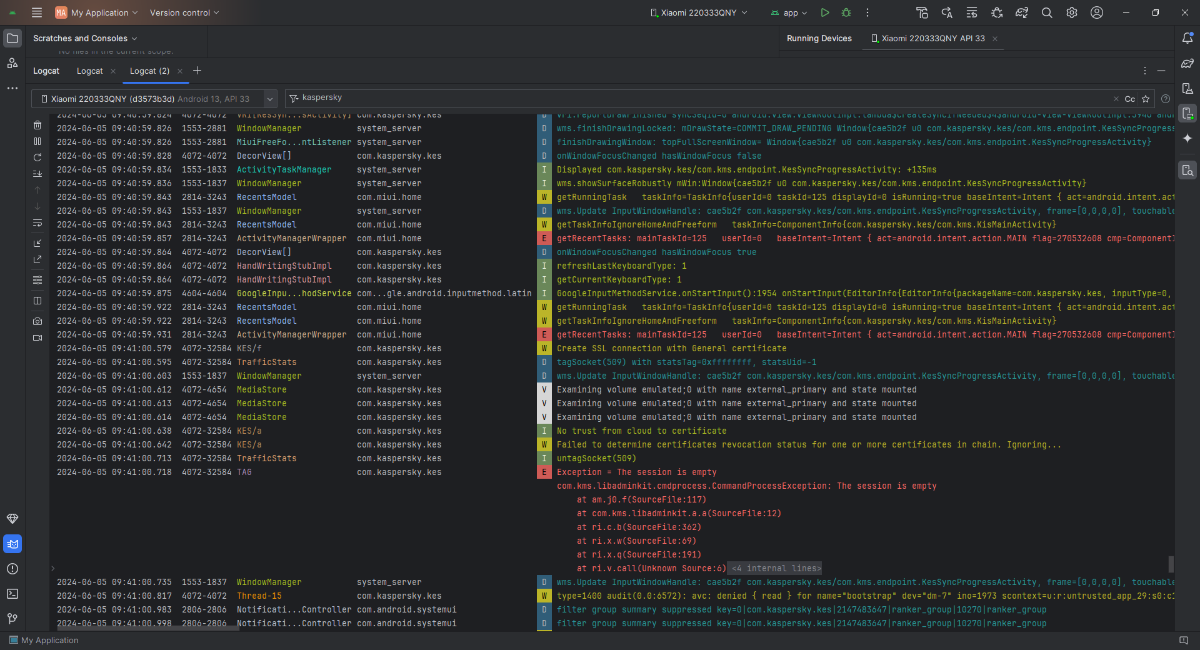Screen dimensions: 1200x650
Task: Expand the 4 internal lines fold
Action: click(776, 568)
